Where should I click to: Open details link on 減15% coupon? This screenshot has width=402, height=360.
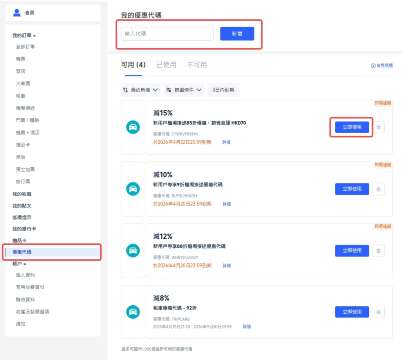[x=226, y=142]
